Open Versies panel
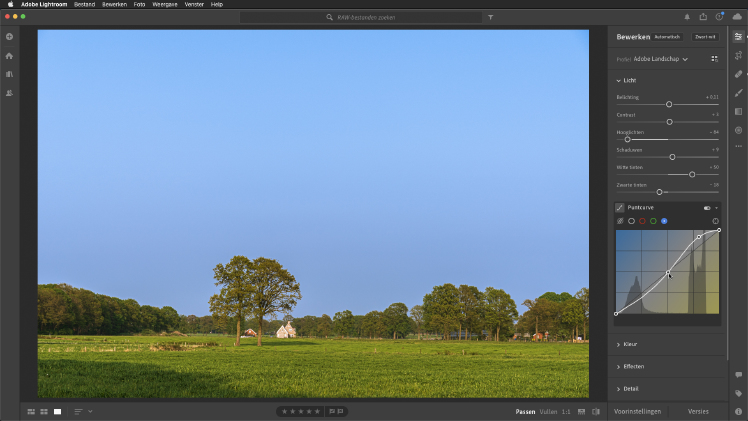Screen dimensions: 748x421 pyautogui.click(x=698, y=411)
